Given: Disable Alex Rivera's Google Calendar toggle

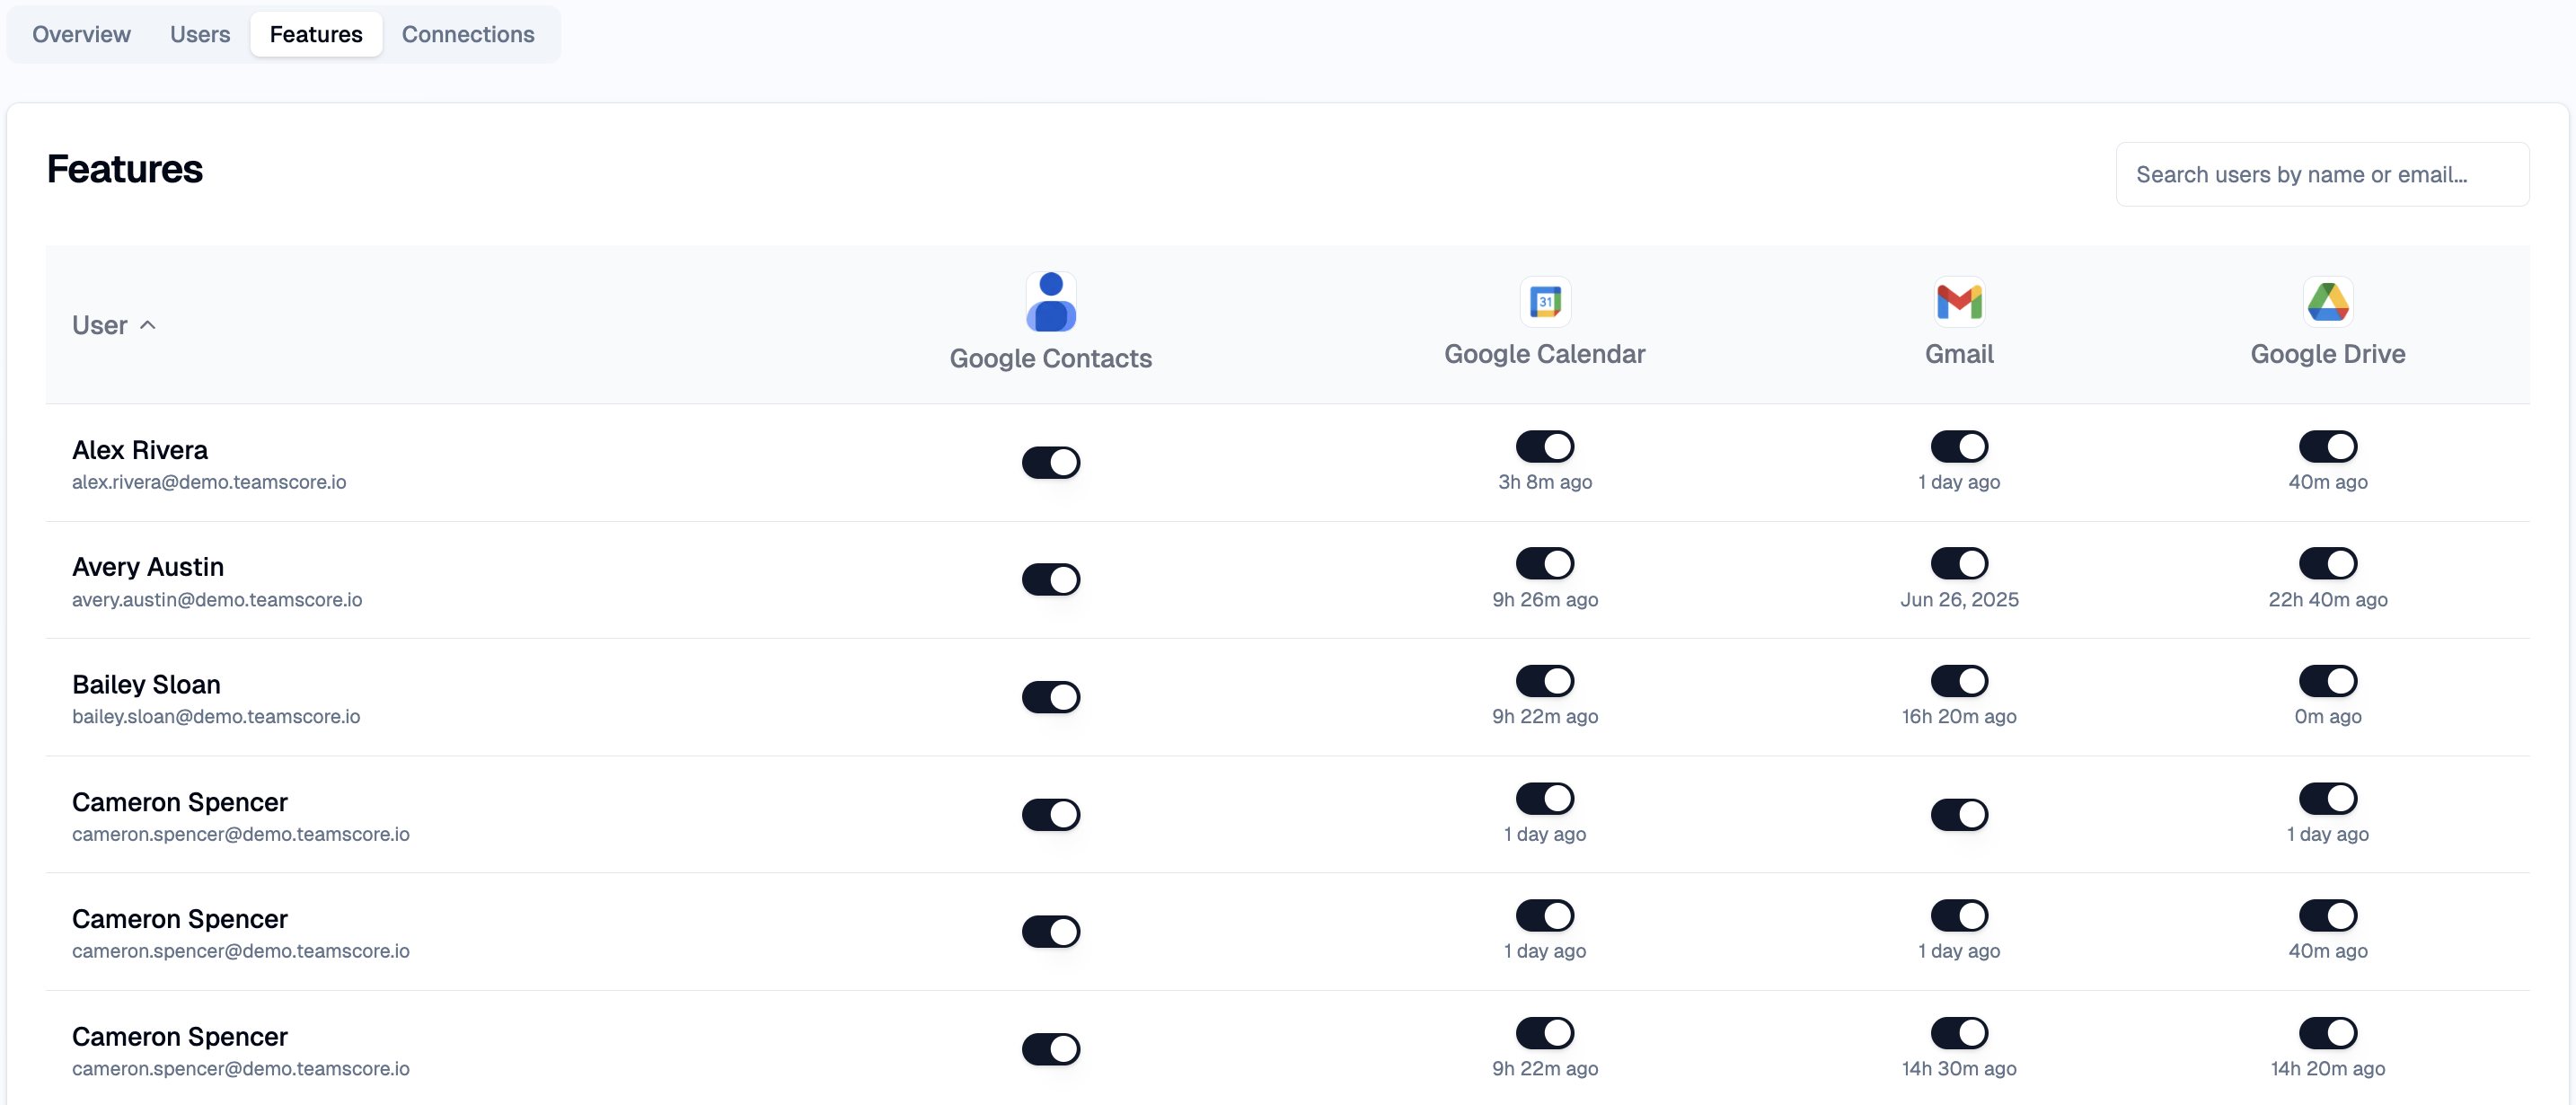Looking at the screenshot, I should pos(1544,446).
